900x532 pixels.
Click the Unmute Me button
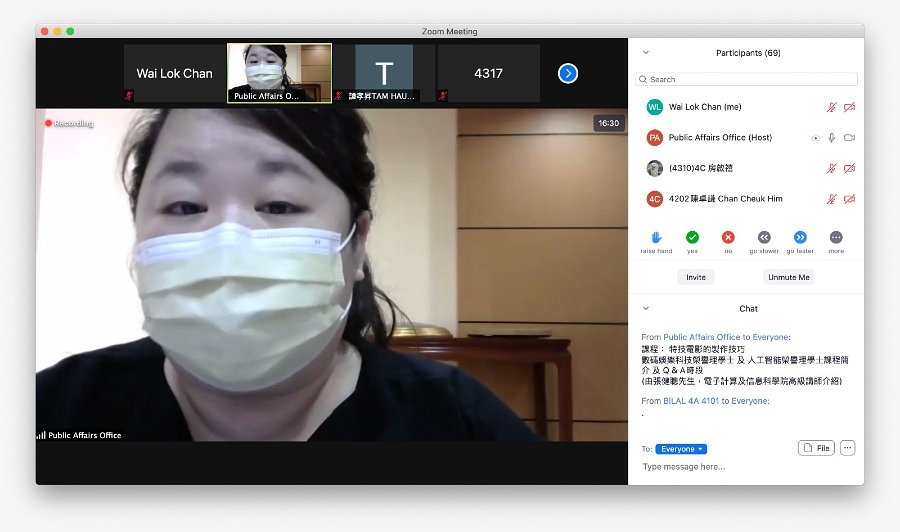click(789, 277)
